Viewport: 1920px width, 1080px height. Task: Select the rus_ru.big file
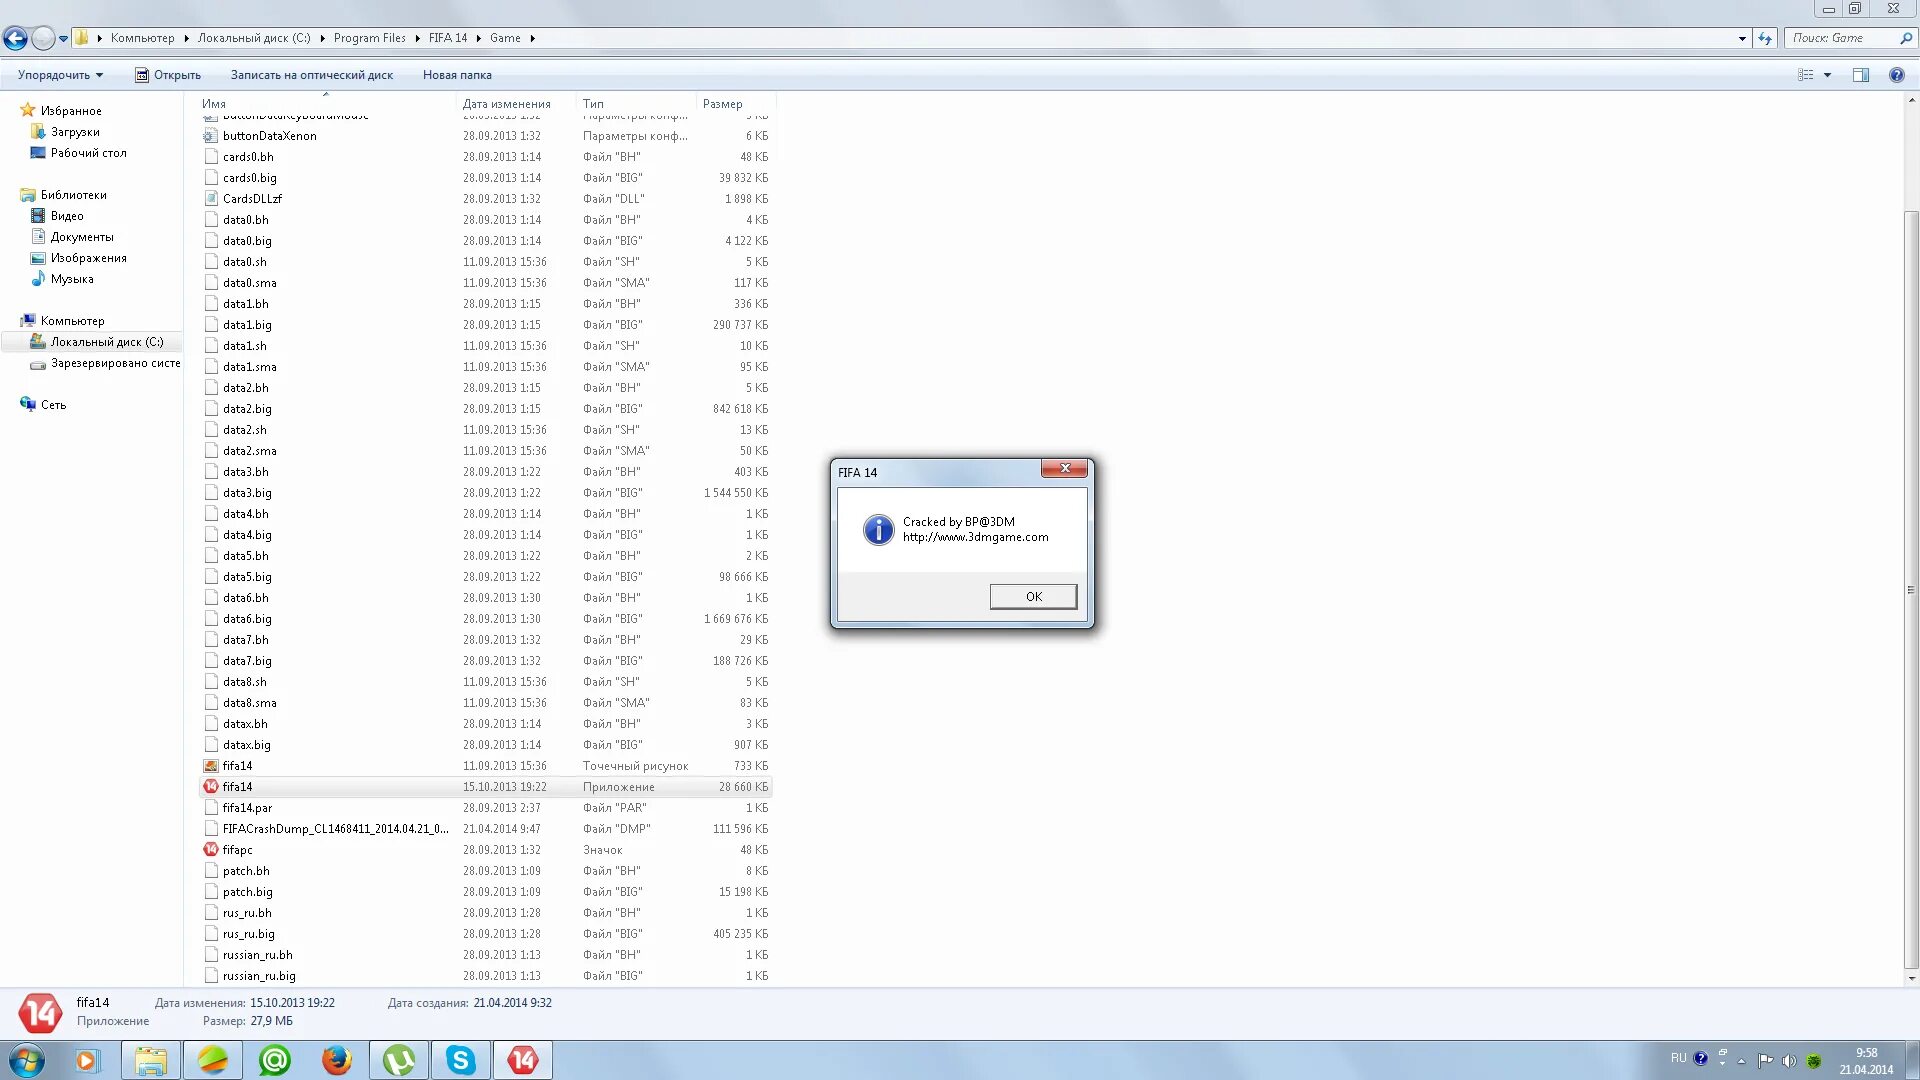248,934
